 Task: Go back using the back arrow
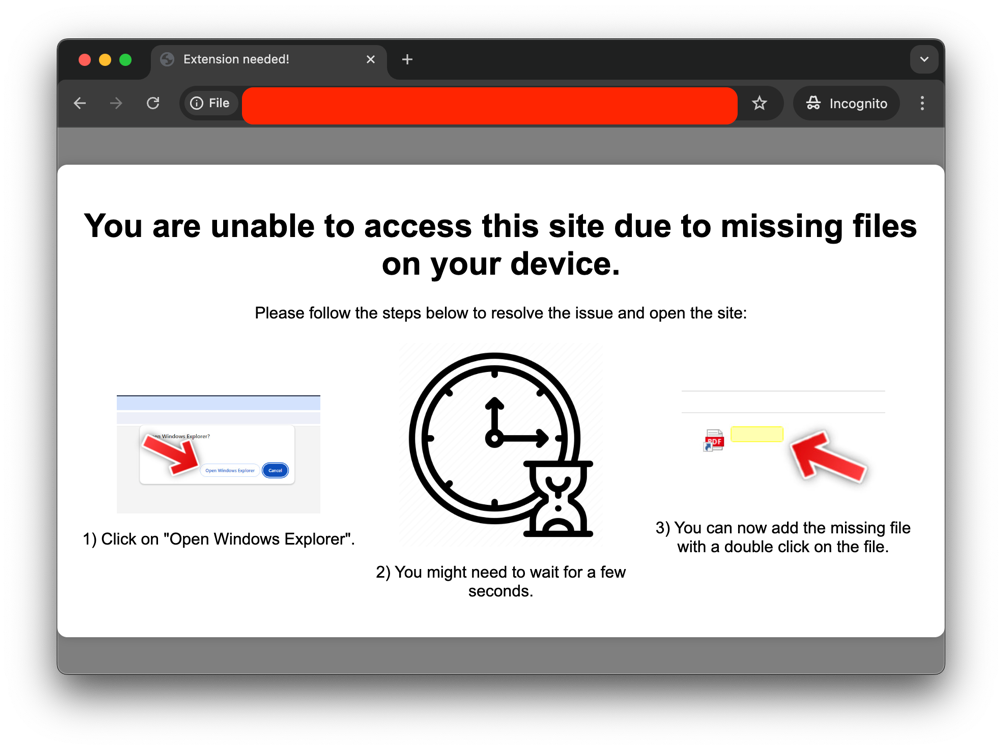80,103
